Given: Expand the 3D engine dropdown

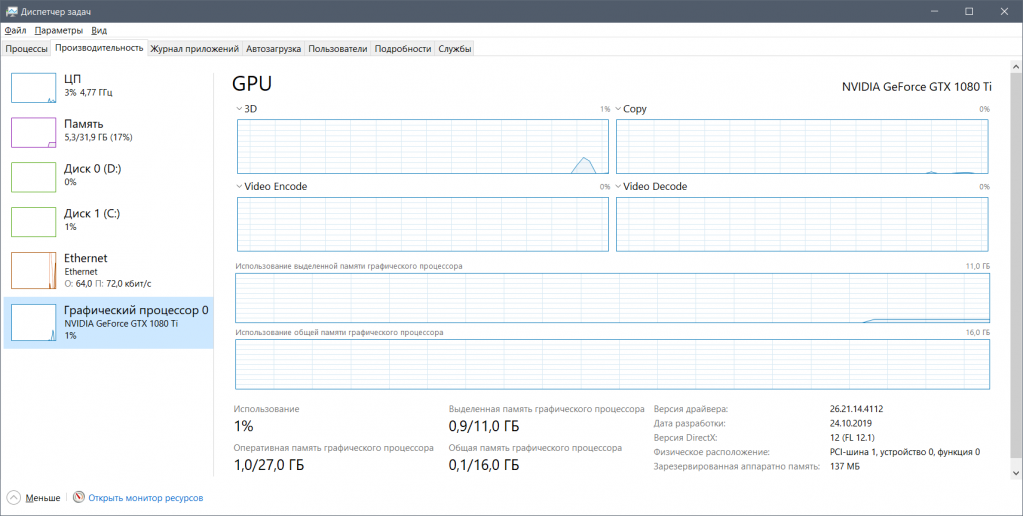Looking at the screenshot, I should pos(240,109).
